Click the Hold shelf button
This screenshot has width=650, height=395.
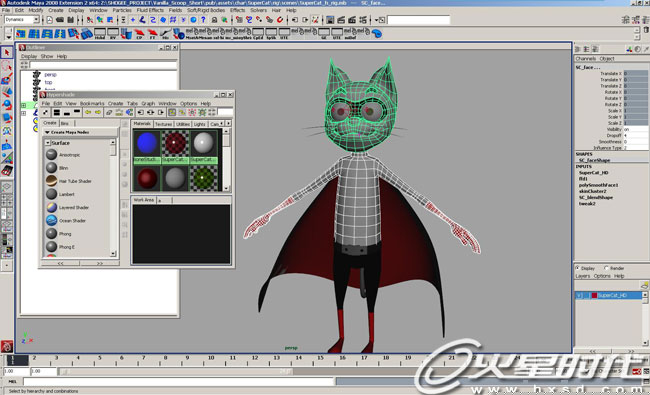(x=100, y=34)
